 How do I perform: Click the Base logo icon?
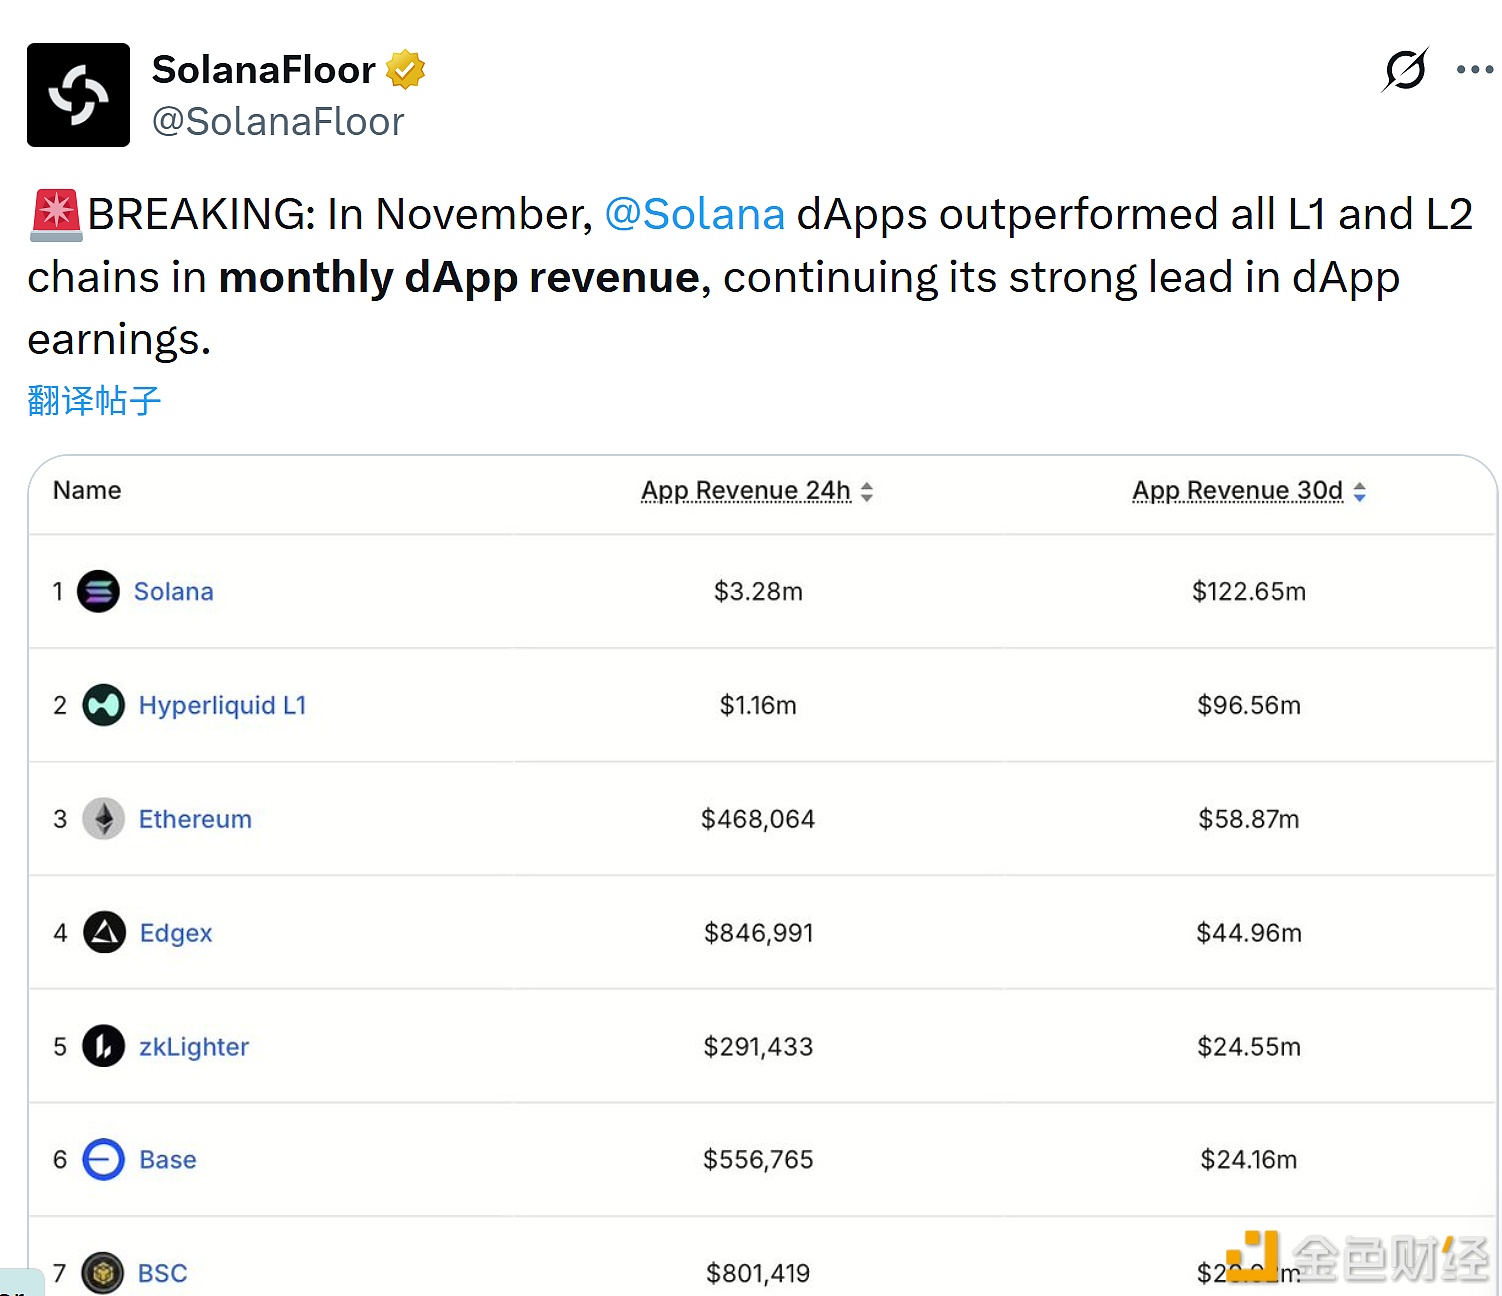pos(103,1160)
